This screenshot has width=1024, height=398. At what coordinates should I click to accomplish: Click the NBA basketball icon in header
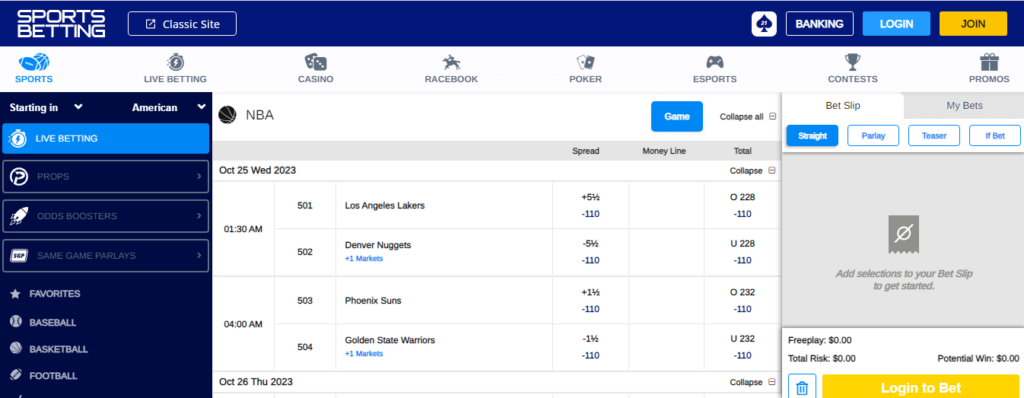tap(227, 115)
